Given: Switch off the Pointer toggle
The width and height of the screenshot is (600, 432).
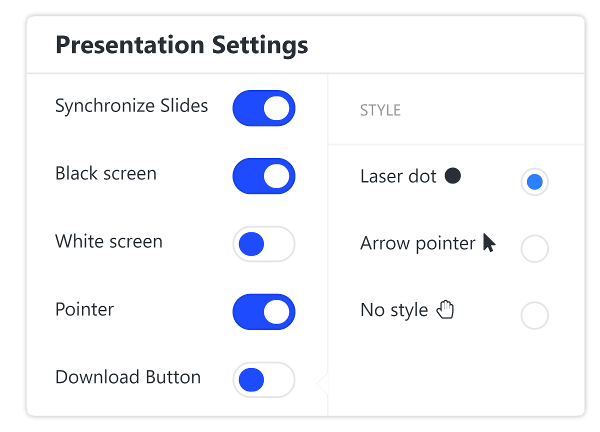Looking at the screenshot, I should pyautogui.click(x=264, y=312).
